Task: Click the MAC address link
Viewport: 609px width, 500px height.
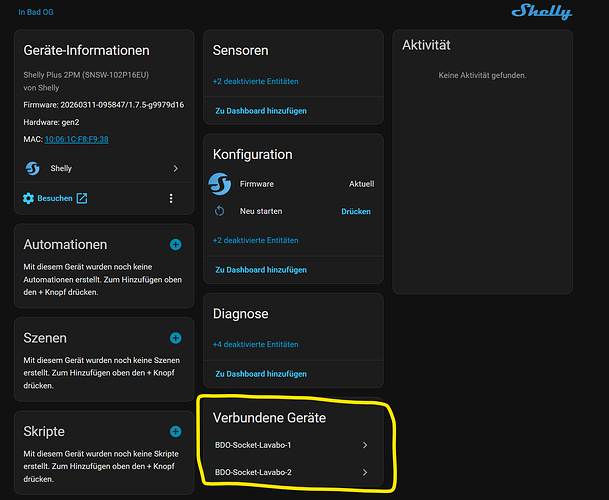Action: pyautogui.click(x=76, y=139)
